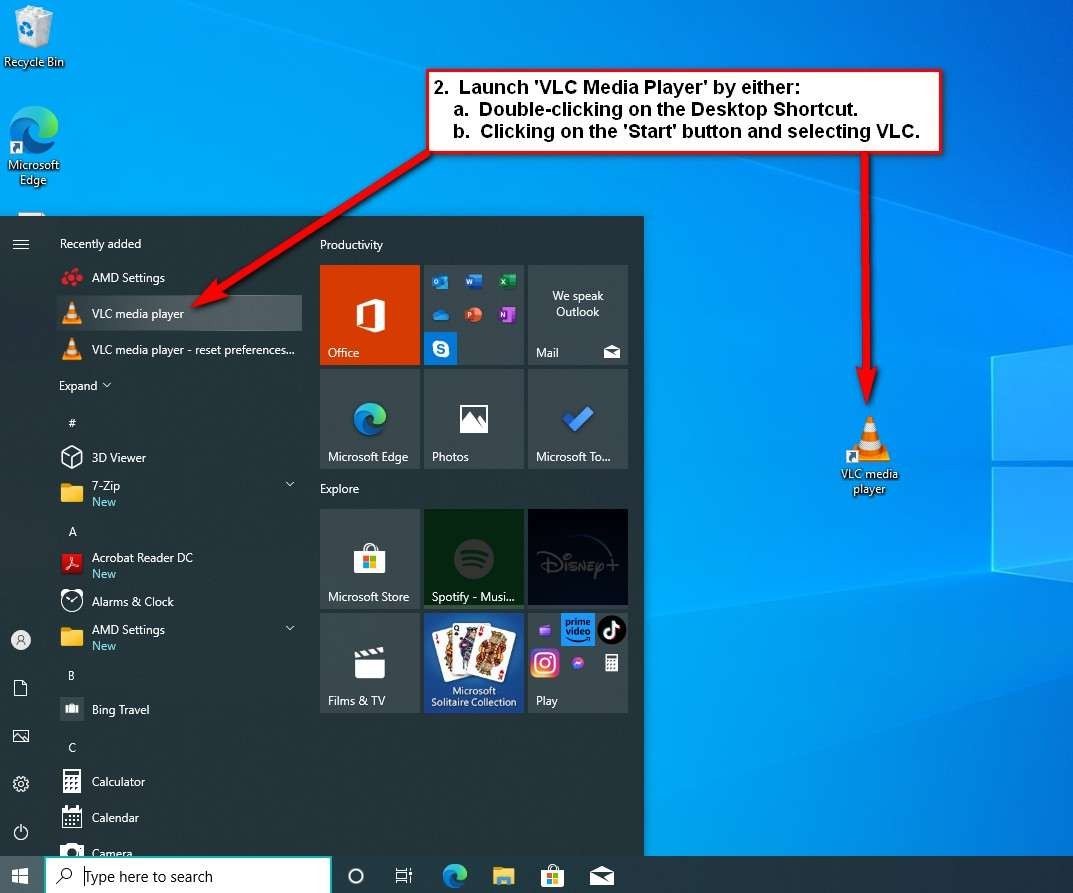
Task: Launch OneNote from the Office apps tile
Action: 507,315
